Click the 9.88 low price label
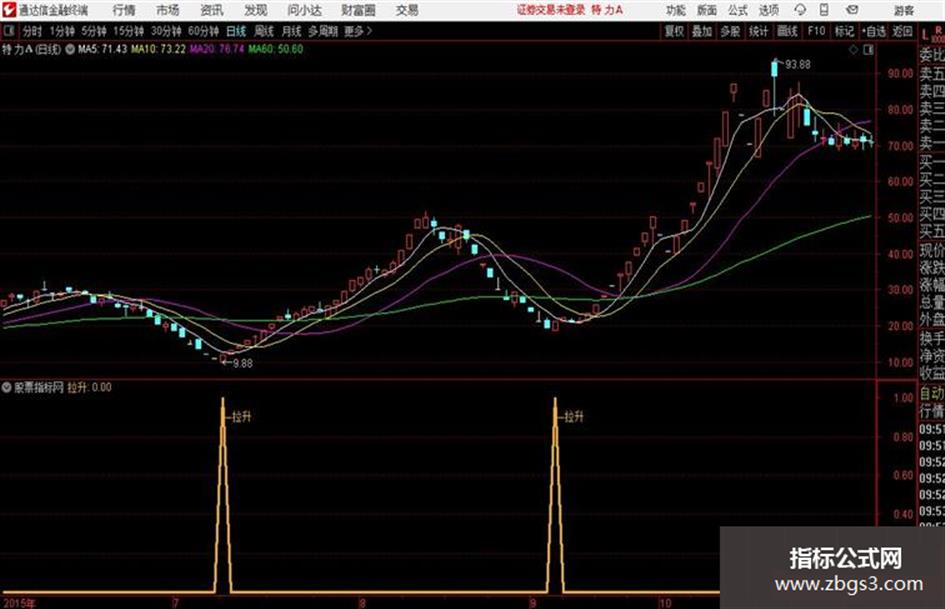 point(243,364)
